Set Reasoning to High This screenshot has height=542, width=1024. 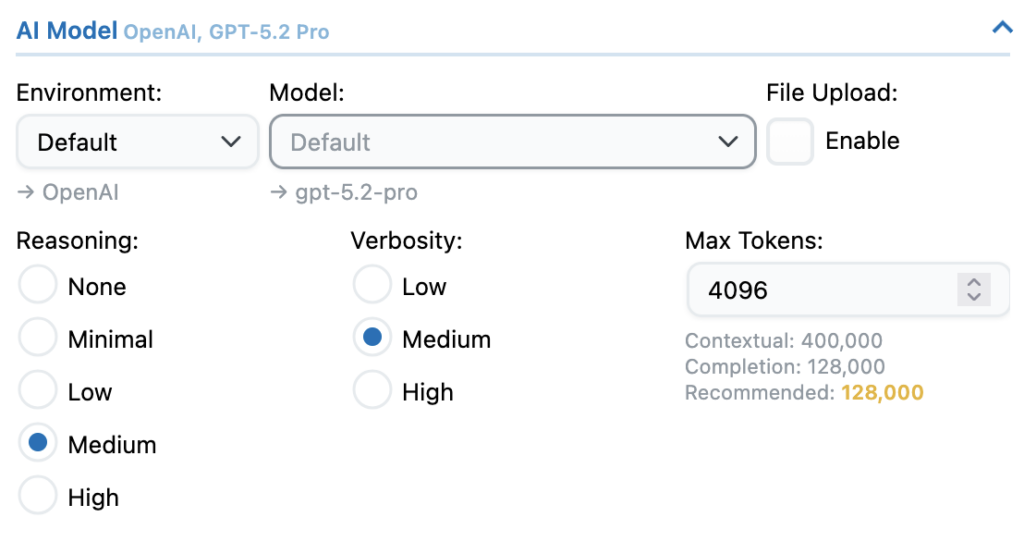click(x=38, y=497)
